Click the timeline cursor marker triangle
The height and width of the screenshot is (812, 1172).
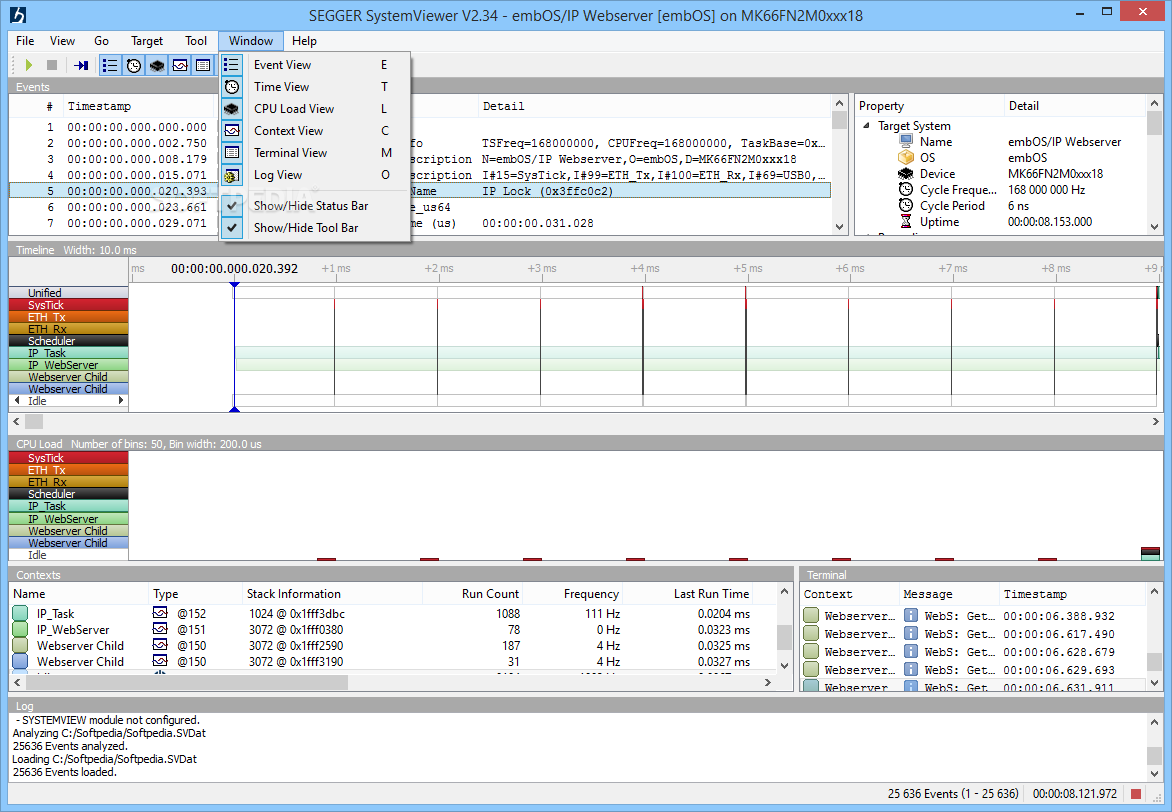click(x=235, y=286)
